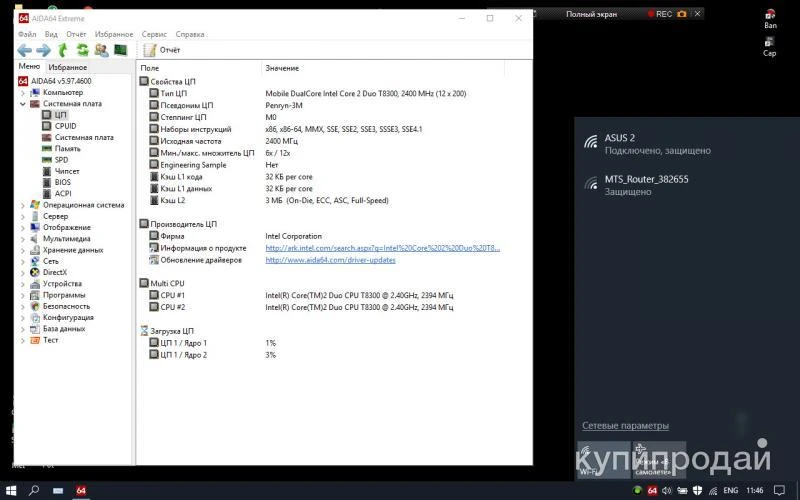Collapse the Системная плата tree node
Viewport: 800px width, 500px height.
(x=22, y=104)
